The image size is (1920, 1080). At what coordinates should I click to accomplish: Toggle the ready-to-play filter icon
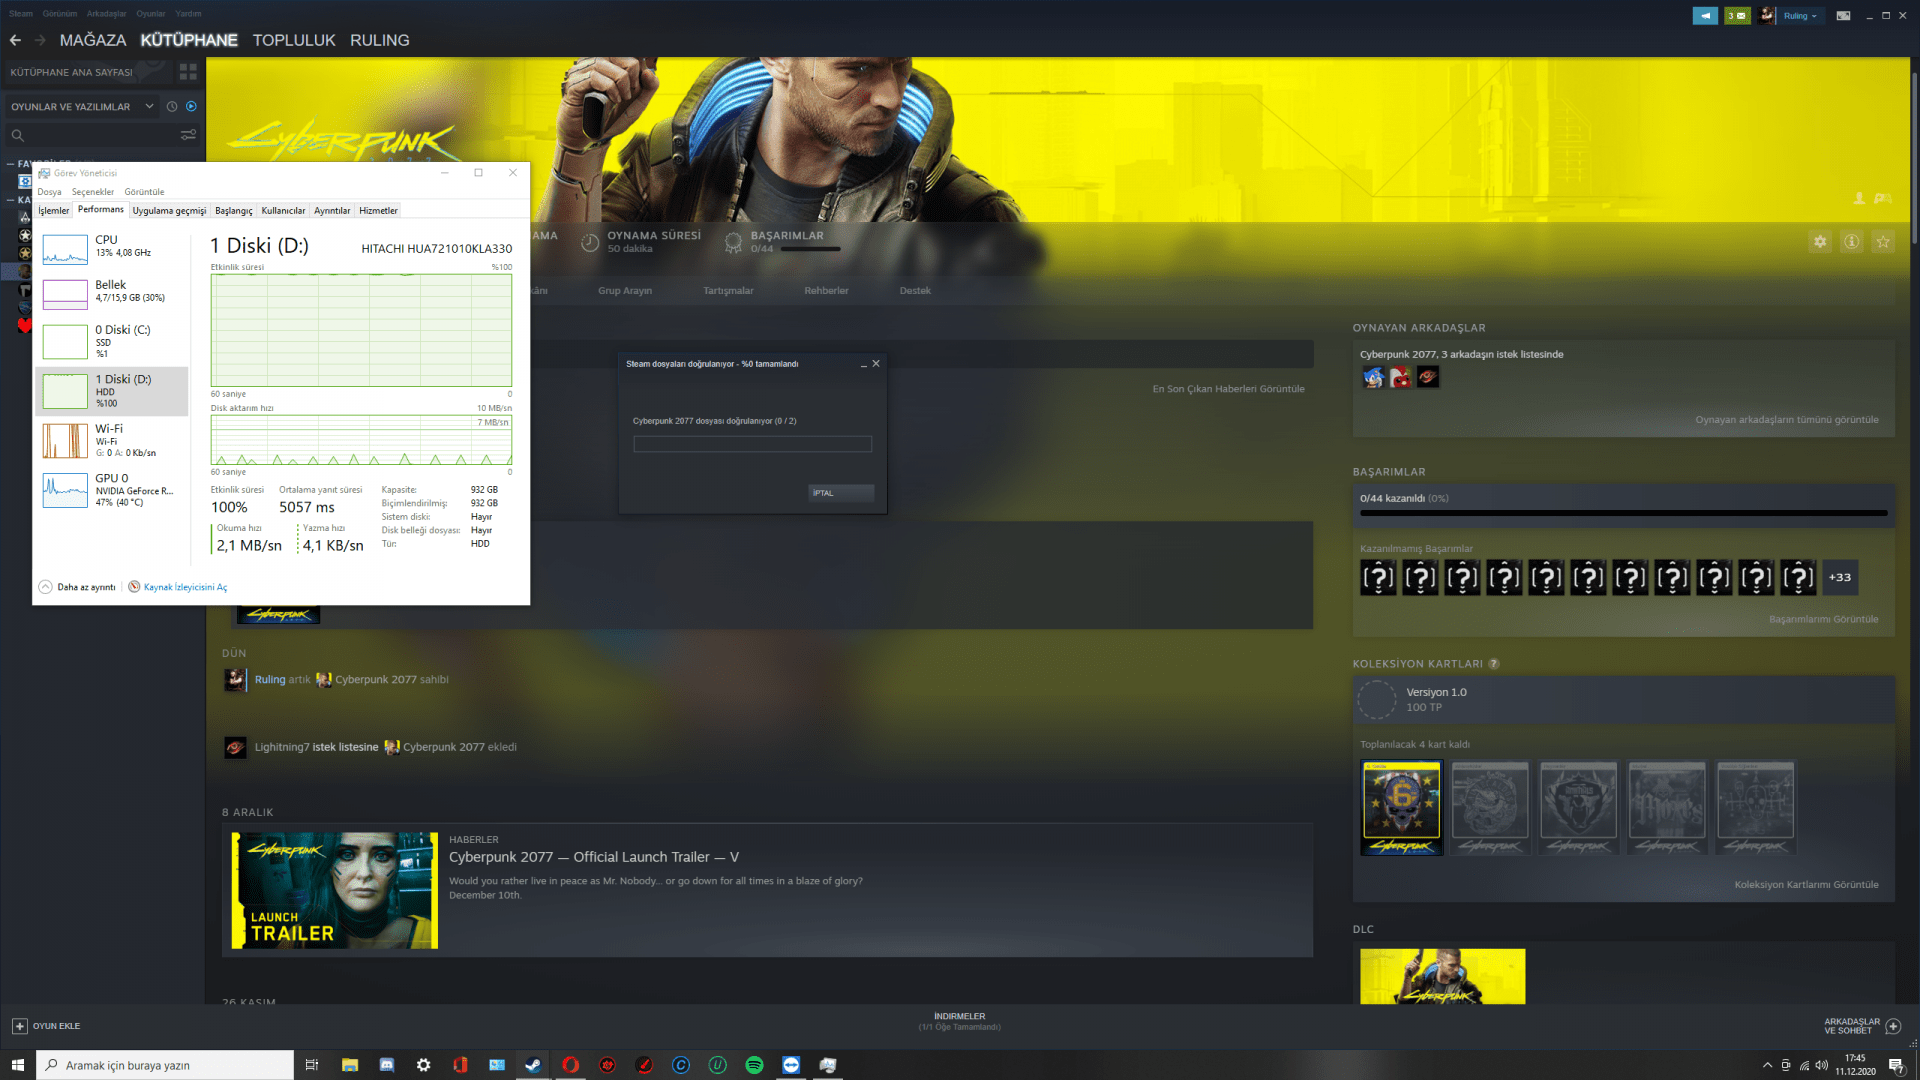click(x=191, y=106)
